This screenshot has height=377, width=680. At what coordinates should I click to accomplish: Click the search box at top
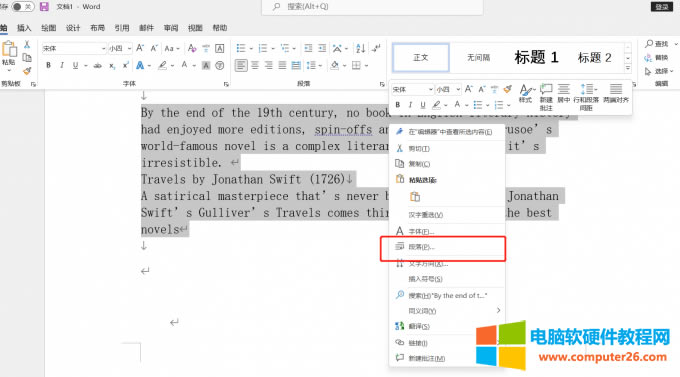click(372, 7)
